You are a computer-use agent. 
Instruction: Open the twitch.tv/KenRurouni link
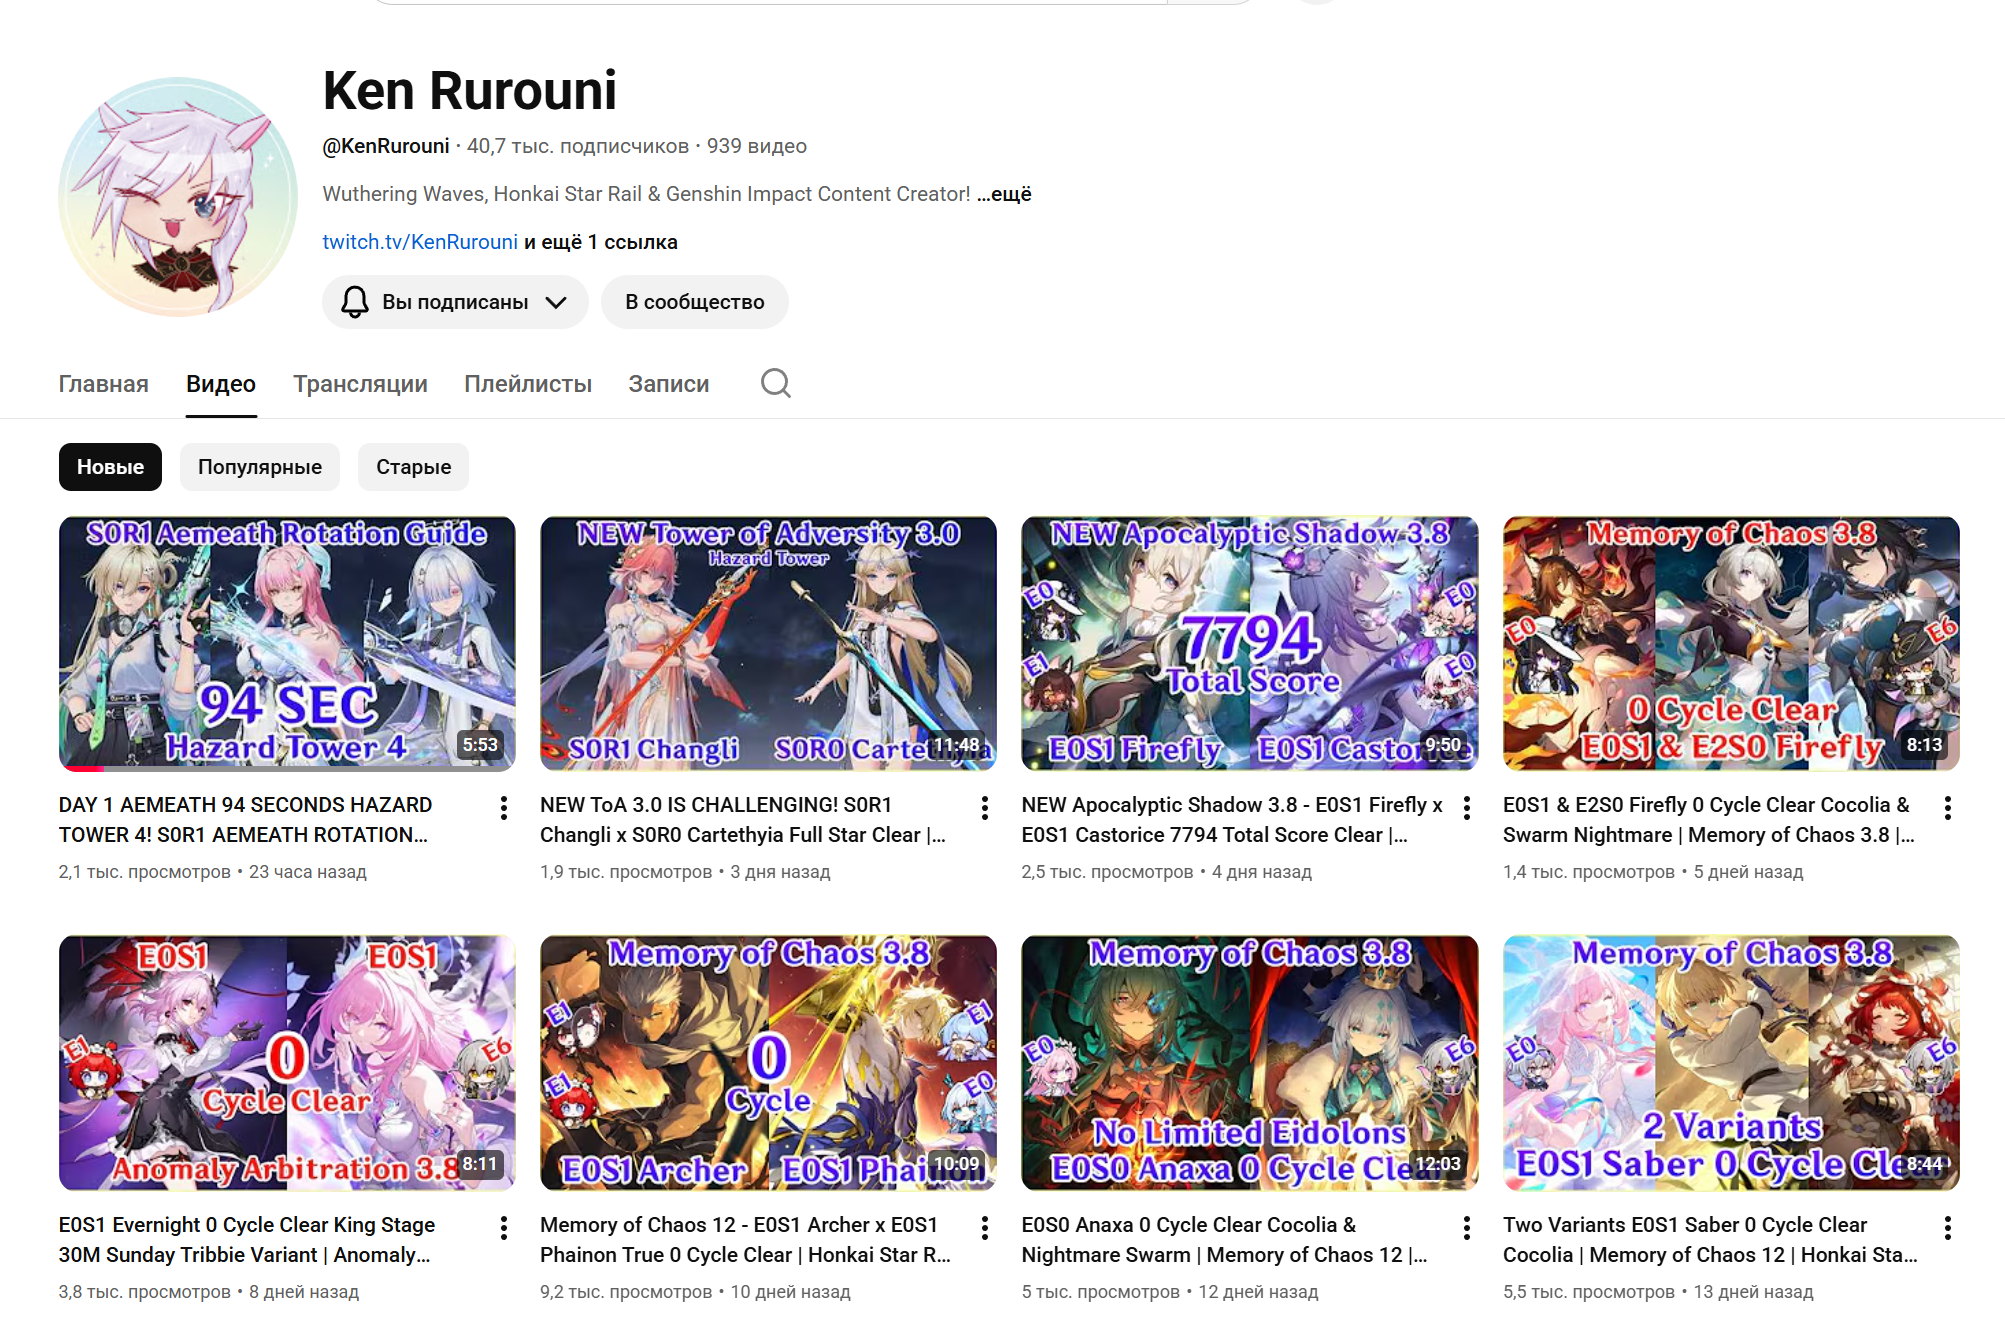point(420,242)
